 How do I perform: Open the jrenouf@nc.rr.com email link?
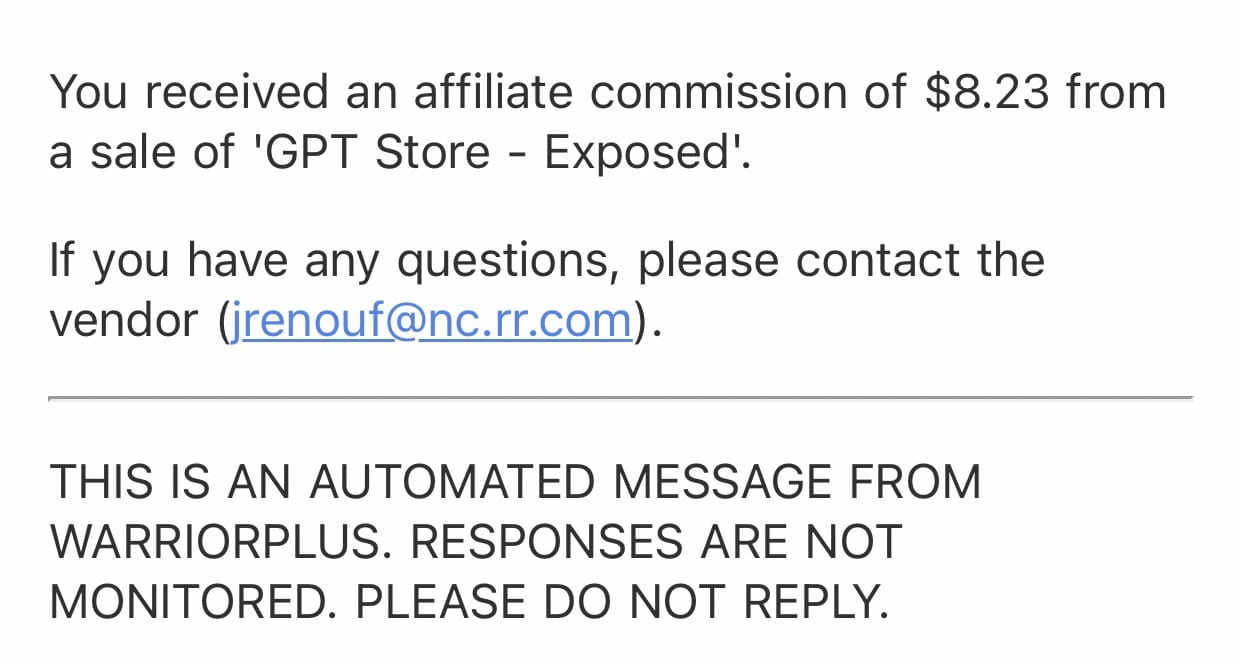coord(431,321)
